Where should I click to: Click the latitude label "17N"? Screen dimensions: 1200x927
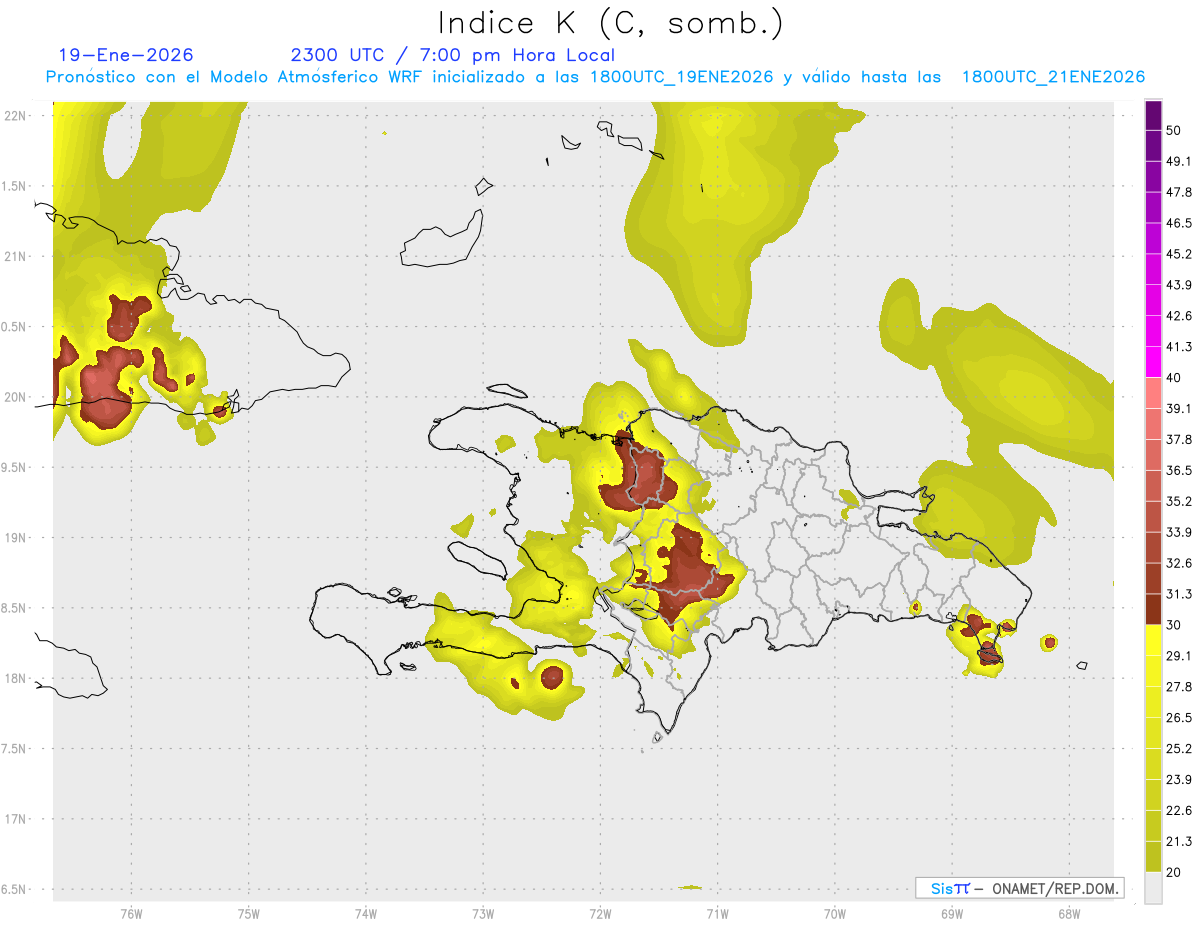[17, 820]
